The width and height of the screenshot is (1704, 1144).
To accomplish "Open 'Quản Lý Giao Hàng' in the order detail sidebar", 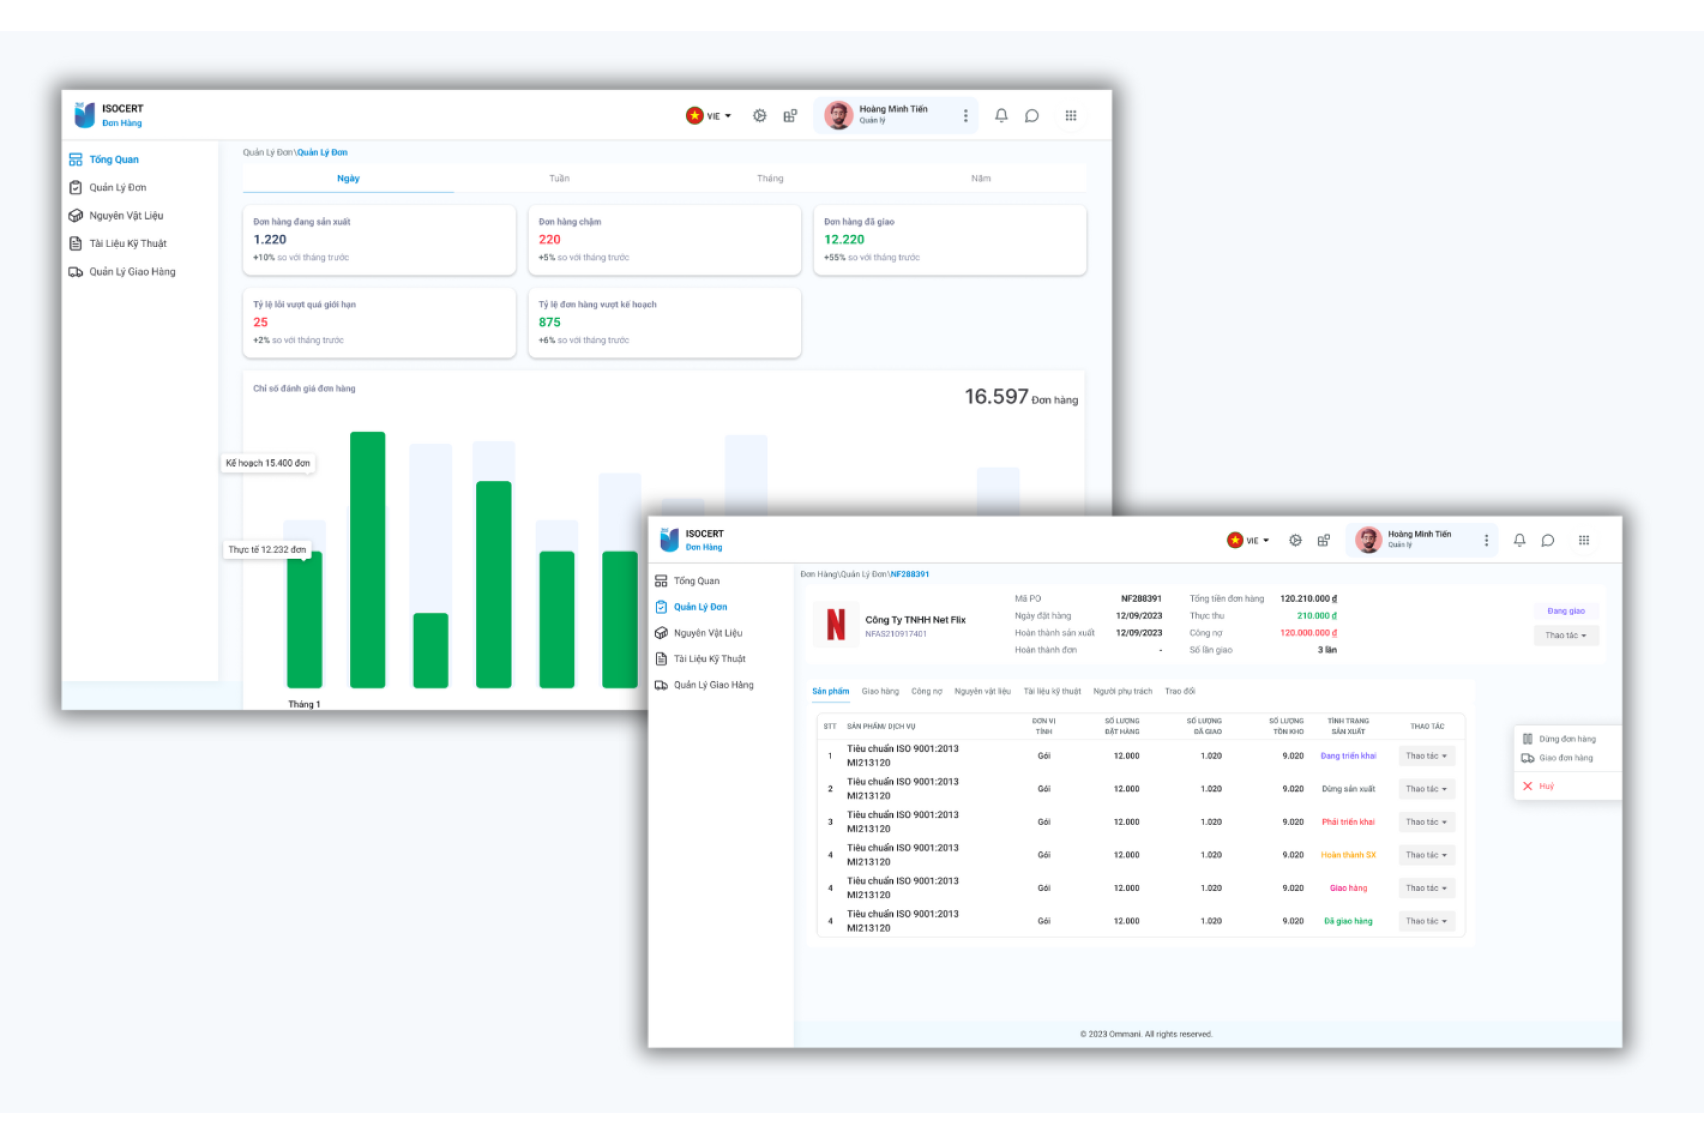I will [x=713, y=685].
